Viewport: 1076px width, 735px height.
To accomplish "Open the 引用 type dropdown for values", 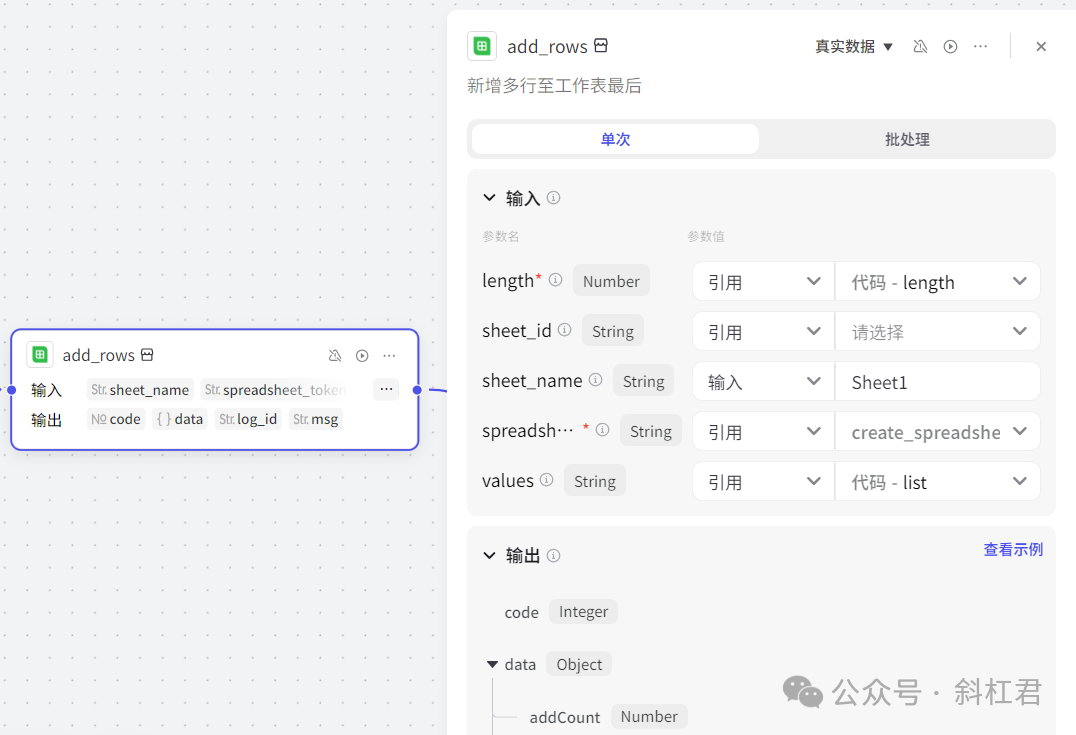I will (763, 482).
